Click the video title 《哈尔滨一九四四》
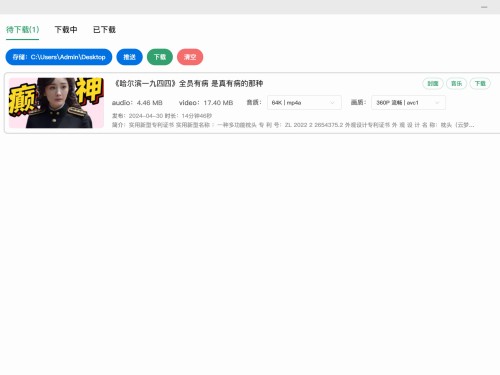This screenshot has width=500, height=375. click(x=188, y=83)
